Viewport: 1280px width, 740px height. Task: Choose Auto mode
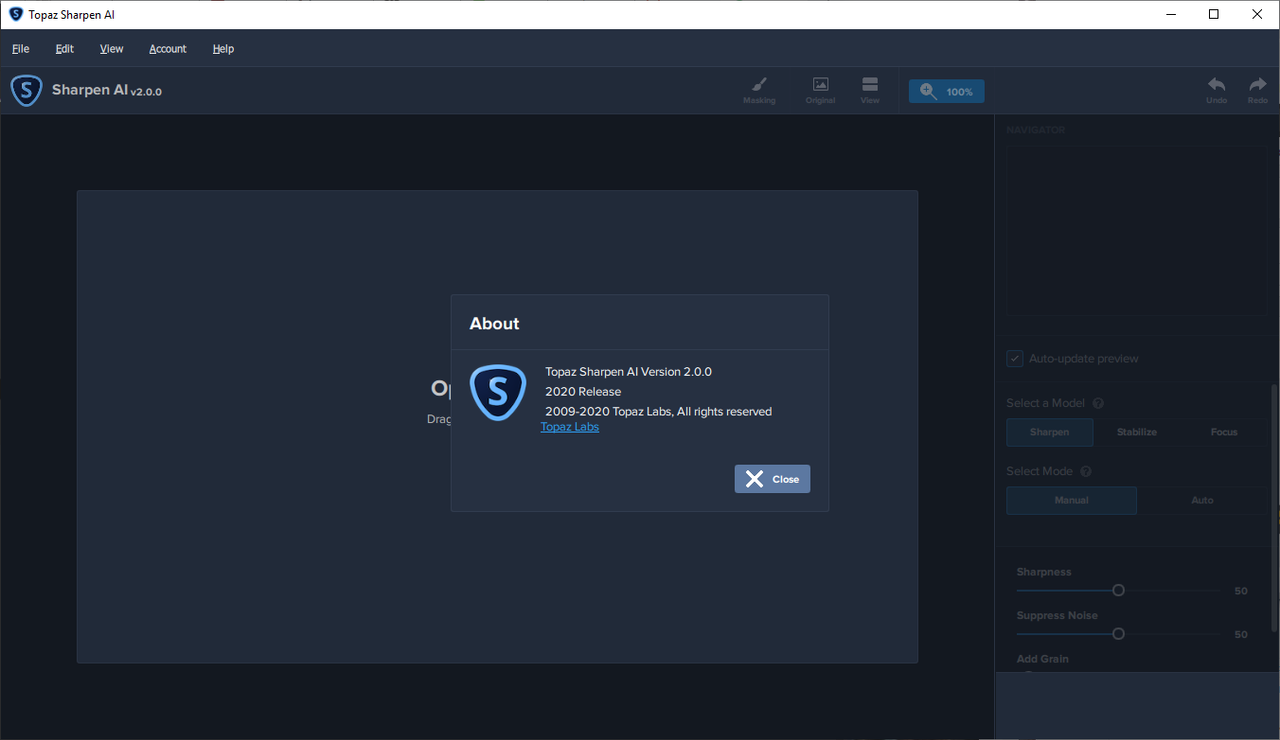1202,500
